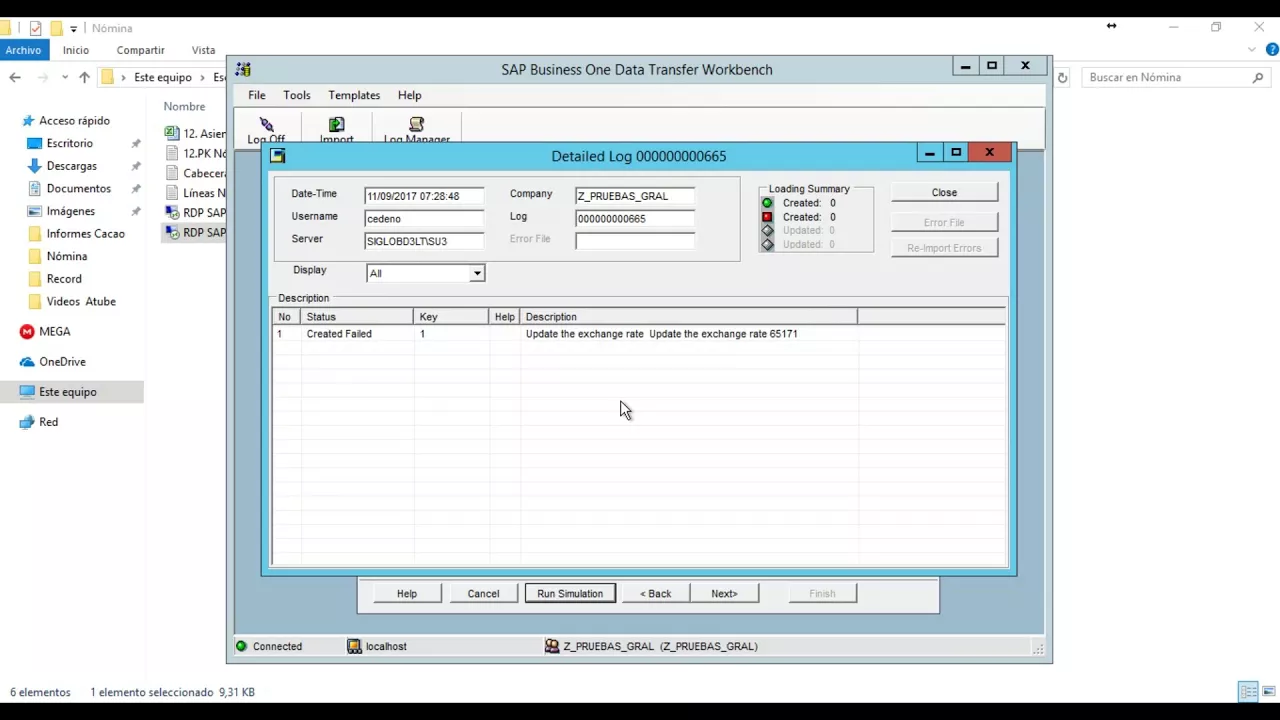Click the < Back wizard button
The width and height of the screenshot is (1280, 720).
(x=656, y=593)
